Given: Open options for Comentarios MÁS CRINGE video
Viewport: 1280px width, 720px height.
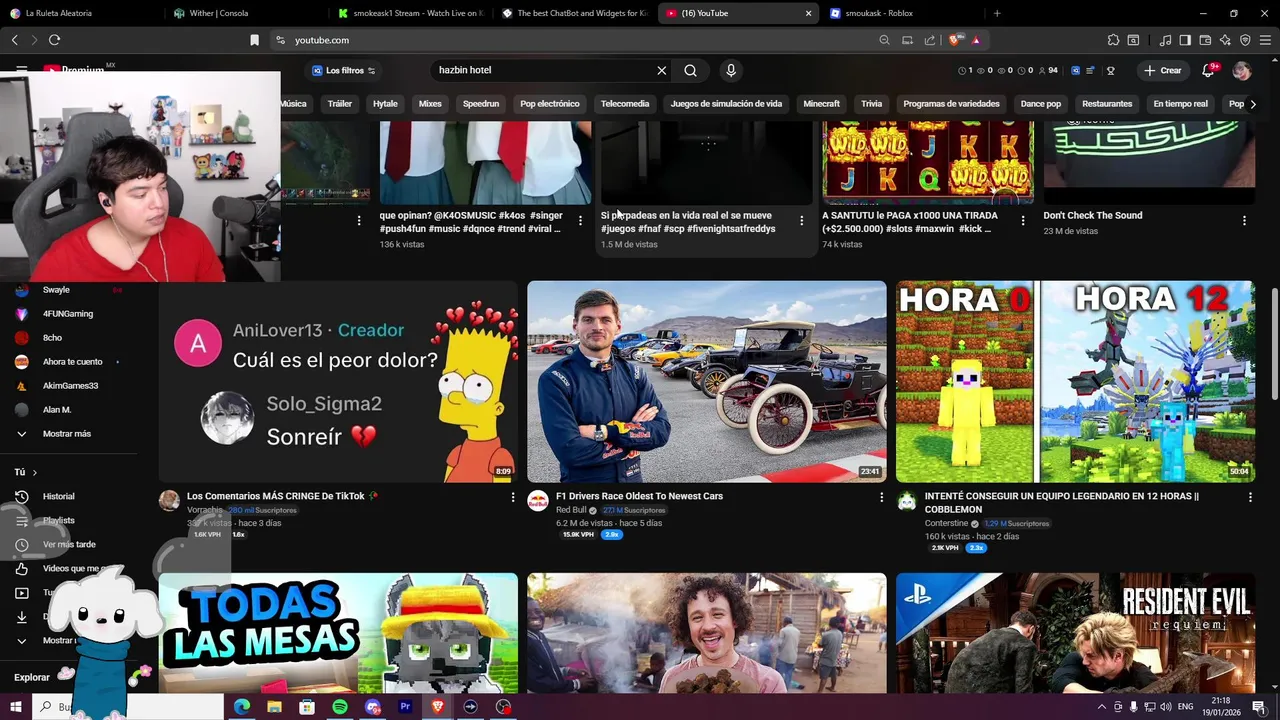Looking at the screenshot, I should (x=513, y=497).
